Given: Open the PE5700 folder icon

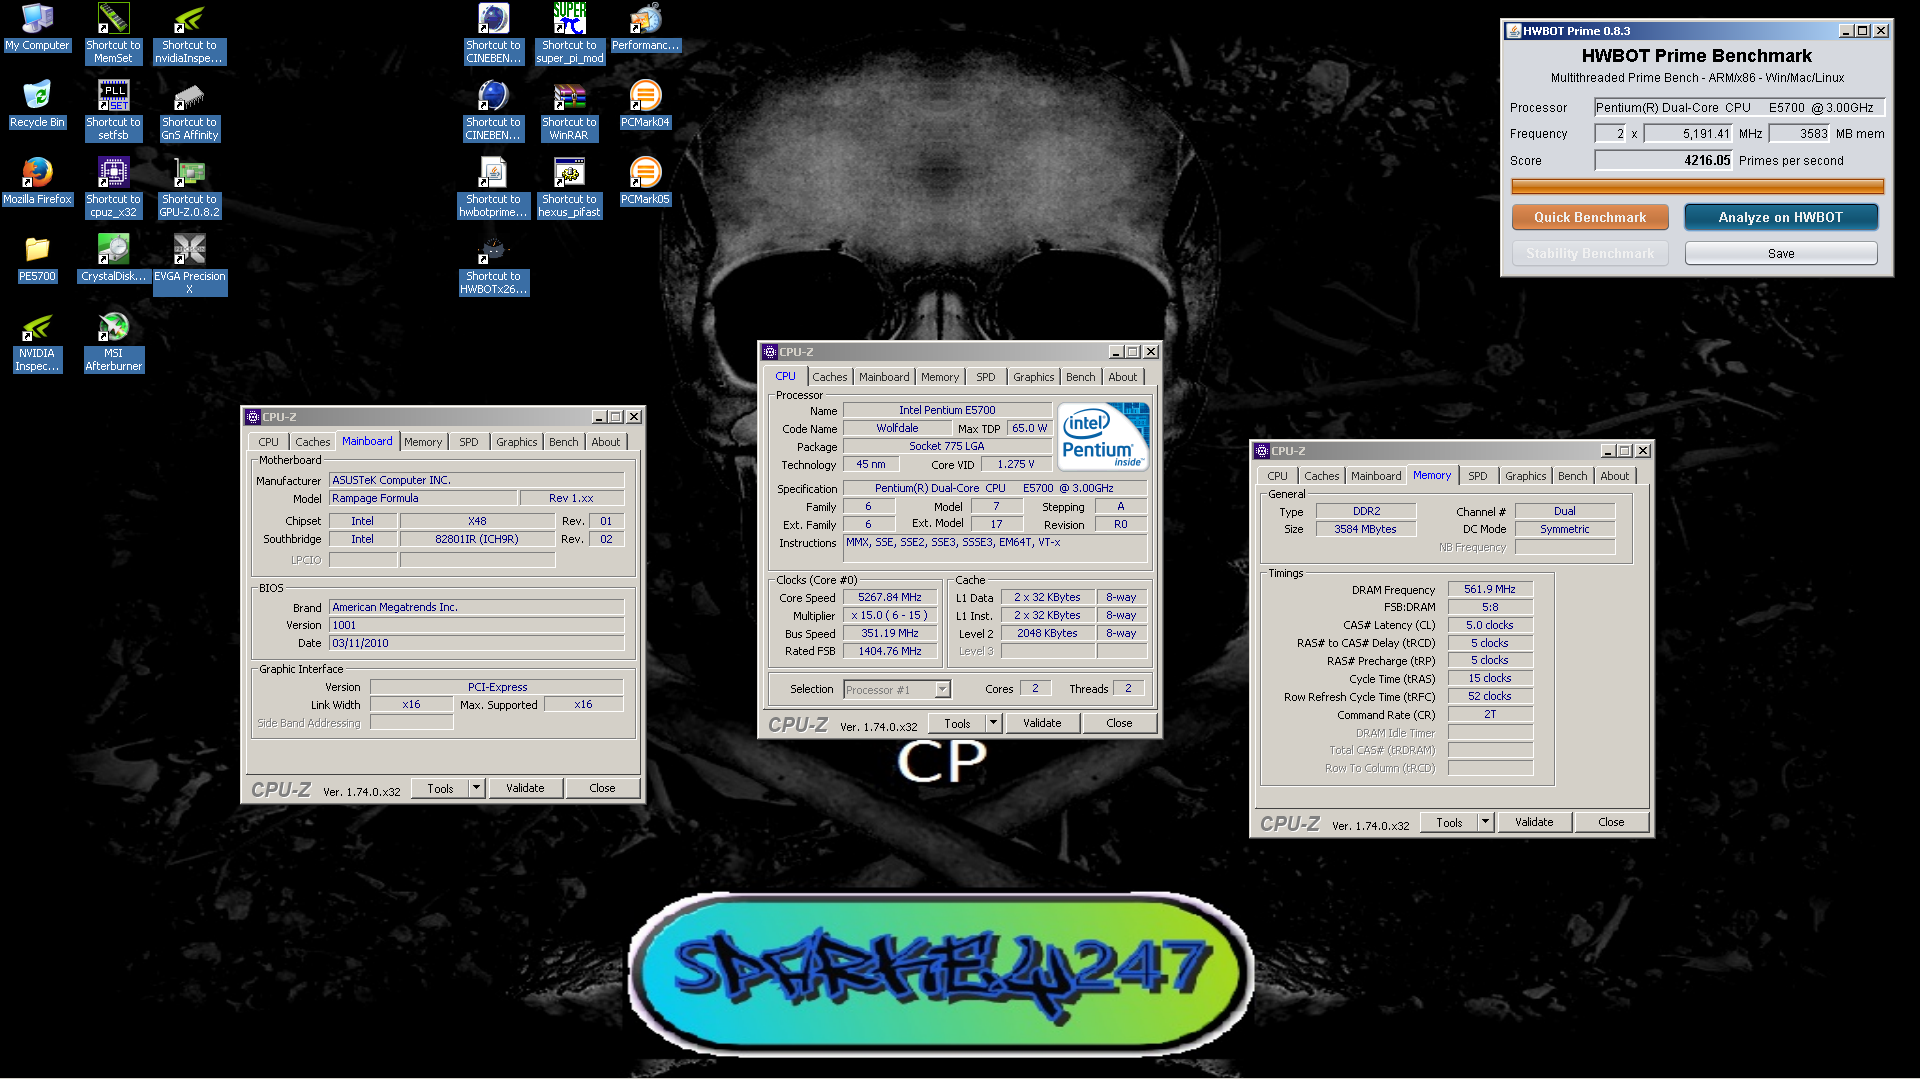Looking at the screenshot, I should click(37, 258).
